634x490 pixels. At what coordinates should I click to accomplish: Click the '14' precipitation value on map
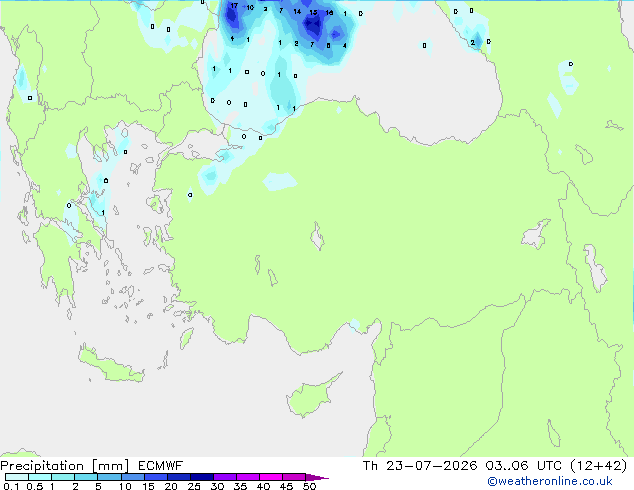(297, 11)
